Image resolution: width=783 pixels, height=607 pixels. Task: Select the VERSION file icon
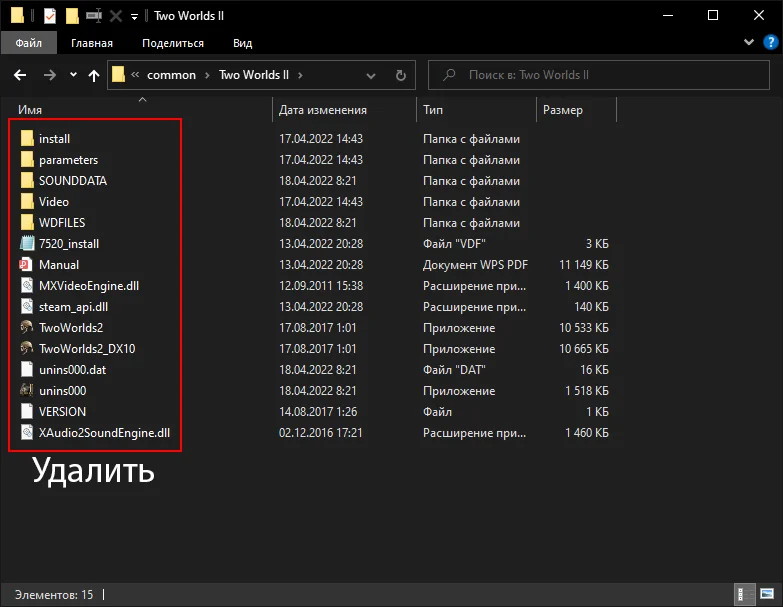point(27,411)
